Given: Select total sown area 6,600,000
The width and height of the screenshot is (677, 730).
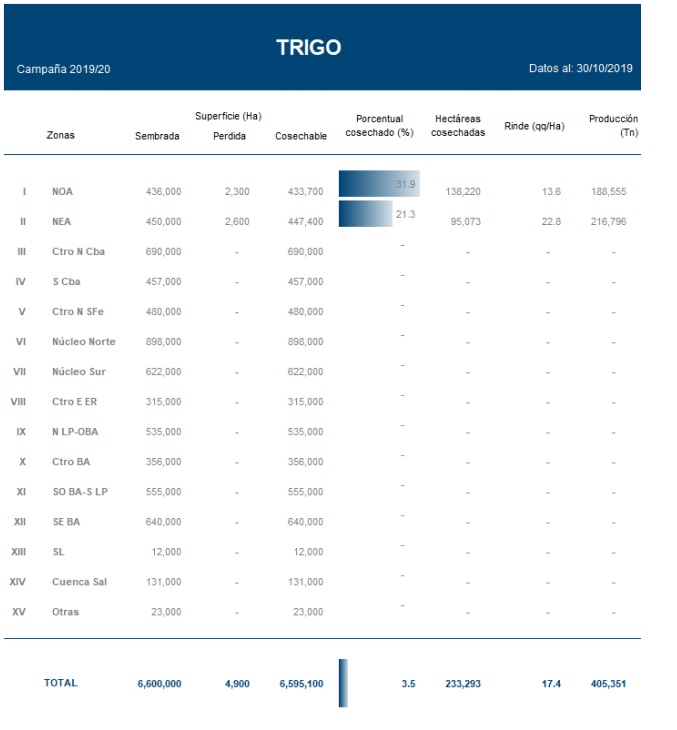Looking at the screenshot, I should point(159,684).
